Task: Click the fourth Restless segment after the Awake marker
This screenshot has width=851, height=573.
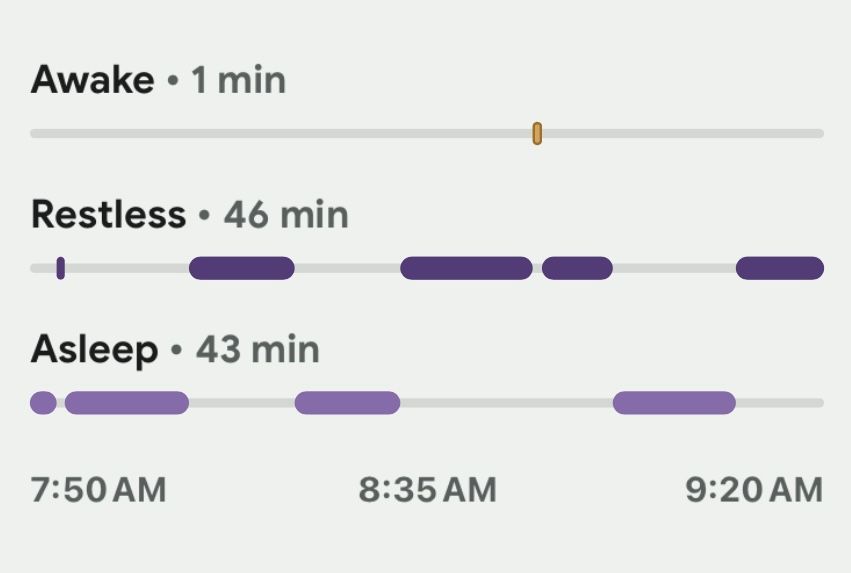Action: [x=577, y=268]
